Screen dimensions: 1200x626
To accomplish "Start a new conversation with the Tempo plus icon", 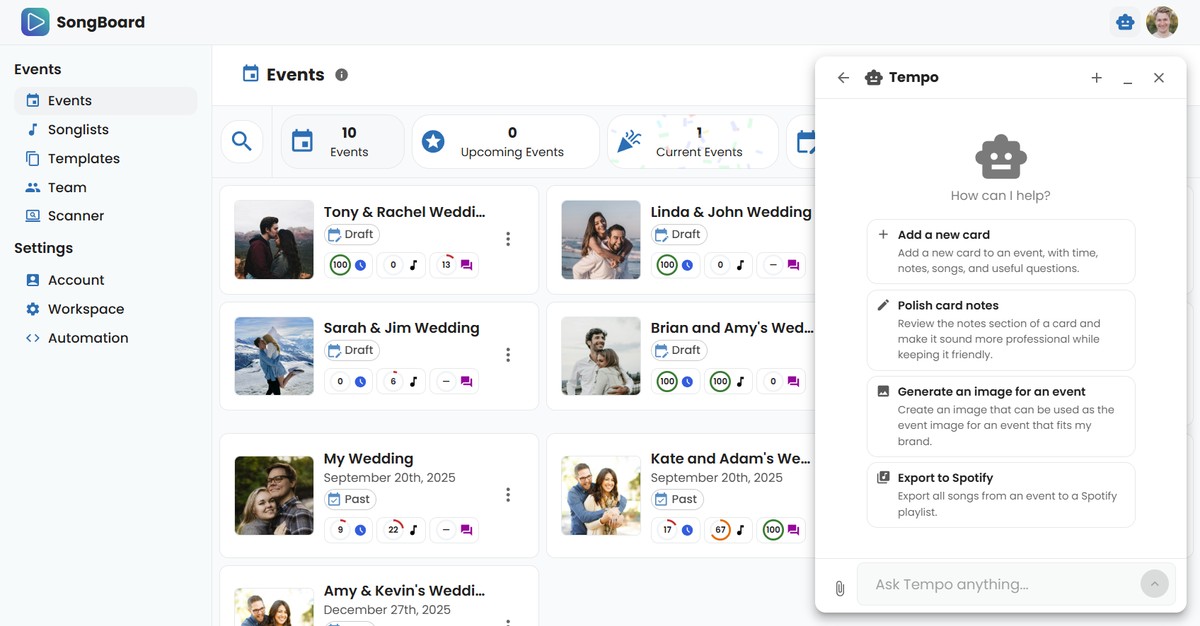I will click(1096, 77).
